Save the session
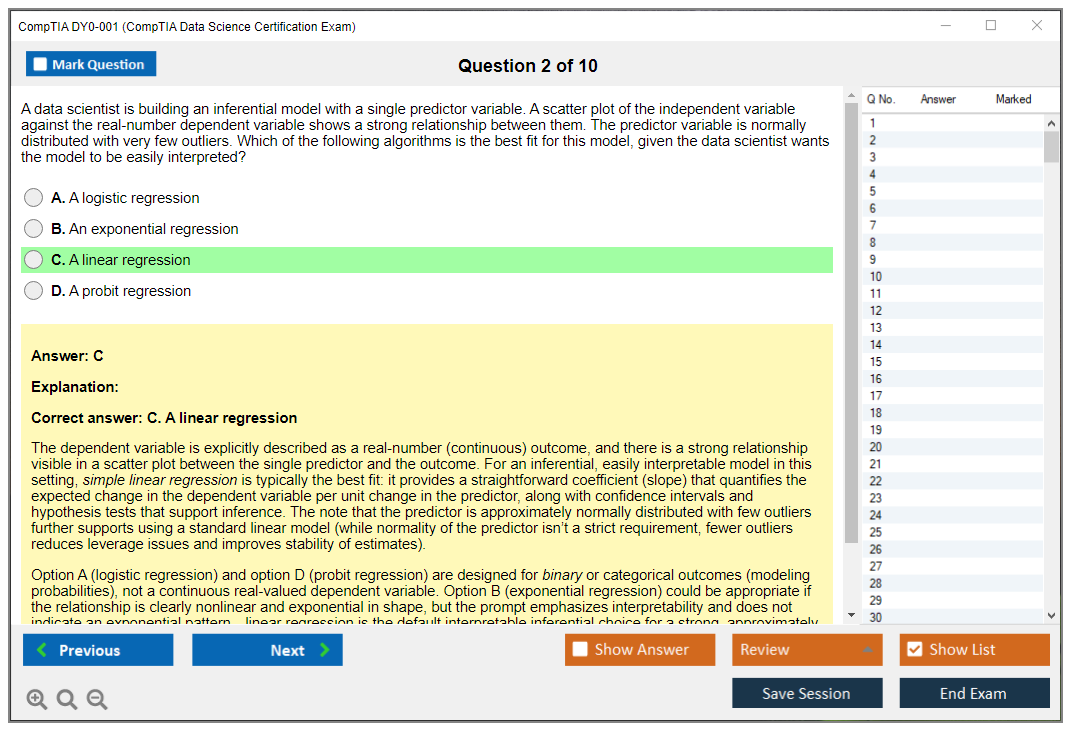This screenshot has height=735, width=1075. tap(807, 693)
